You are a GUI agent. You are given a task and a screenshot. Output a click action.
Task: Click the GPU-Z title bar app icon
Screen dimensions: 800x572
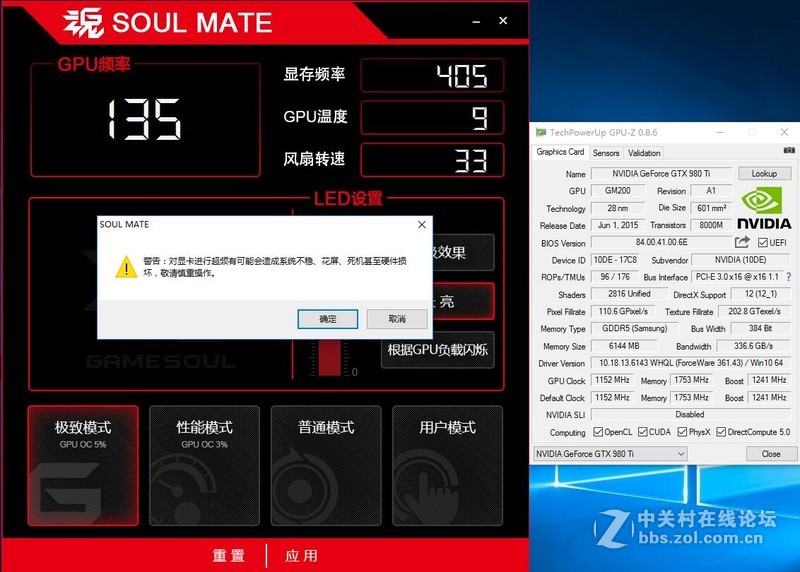(x=540, y=133)
